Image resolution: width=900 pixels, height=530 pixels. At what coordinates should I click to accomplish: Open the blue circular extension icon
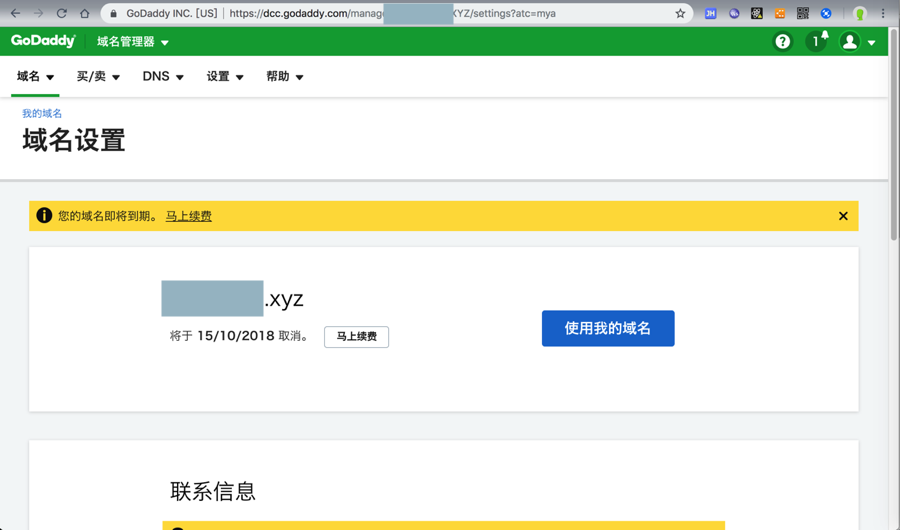click(826, 13)
